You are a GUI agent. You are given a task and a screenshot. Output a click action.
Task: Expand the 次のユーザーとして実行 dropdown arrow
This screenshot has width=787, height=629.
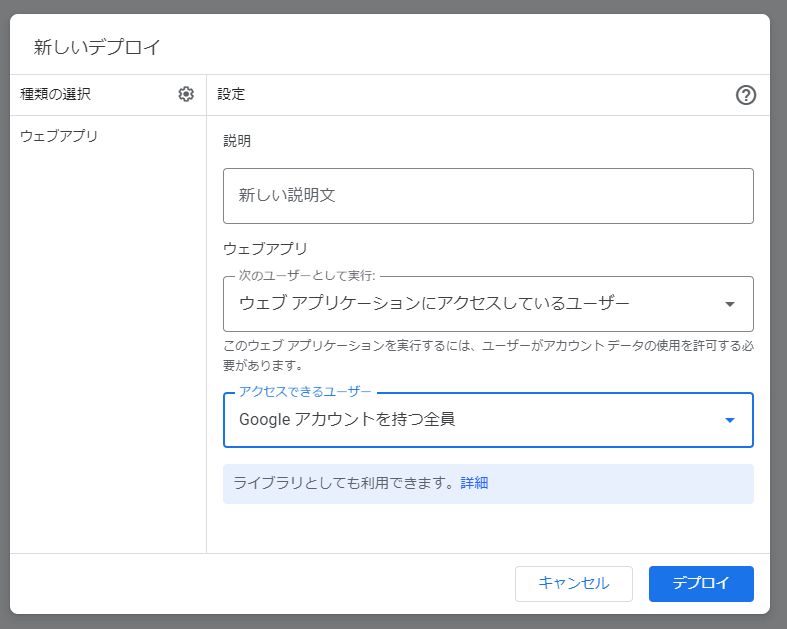[x=730, y=304]
